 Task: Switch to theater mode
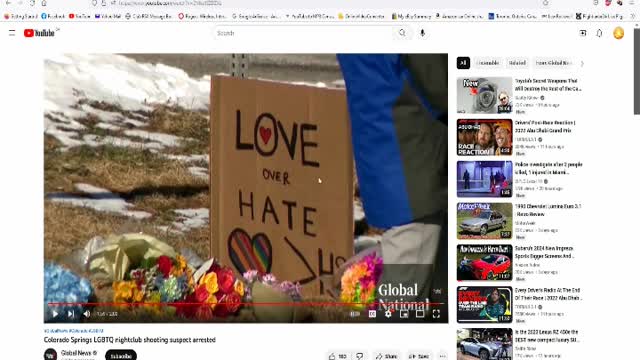pyautogui.click(x=420, y=313)
